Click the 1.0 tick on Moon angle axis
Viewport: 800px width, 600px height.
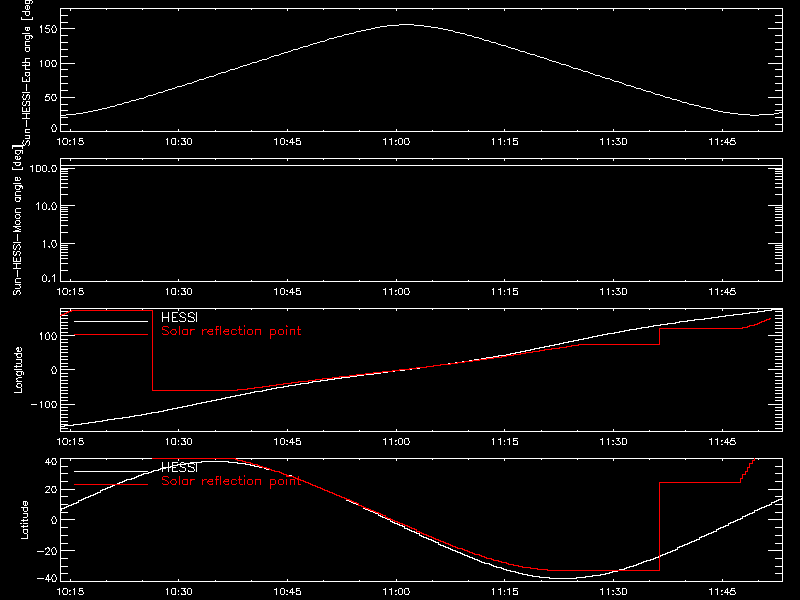49,244
